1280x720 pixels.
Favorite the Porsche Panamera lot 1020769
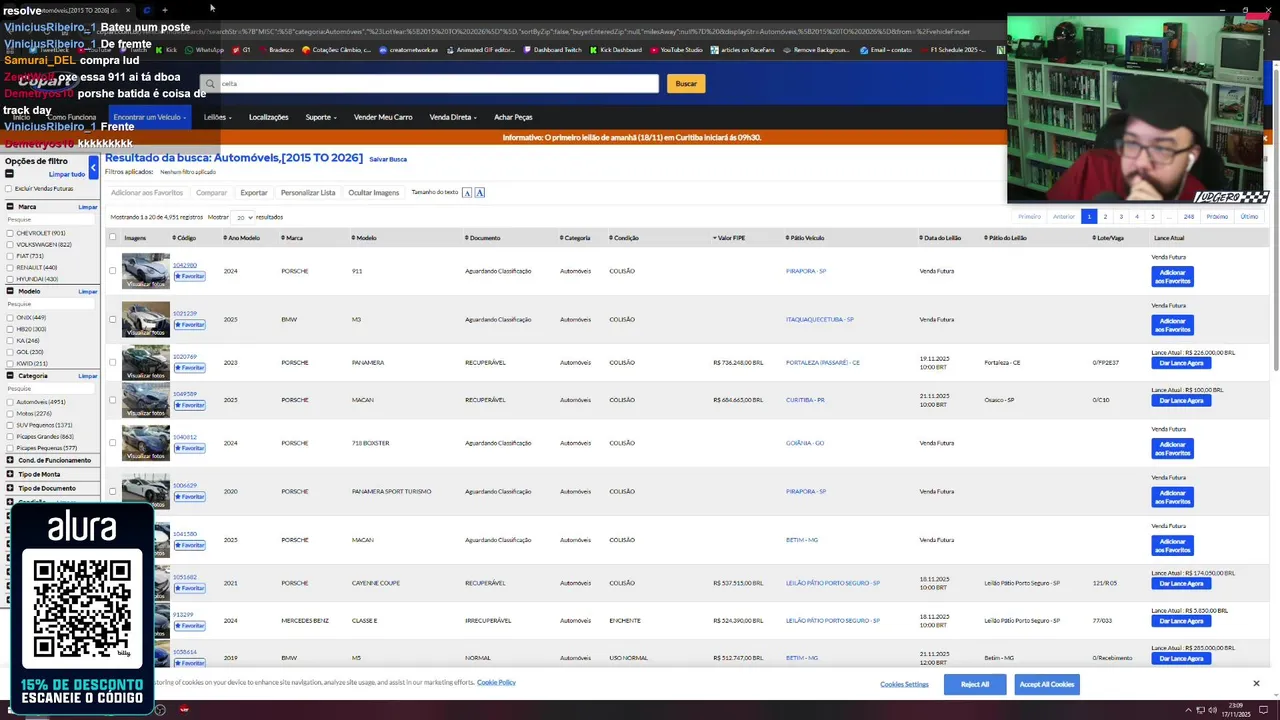[190, 368]
